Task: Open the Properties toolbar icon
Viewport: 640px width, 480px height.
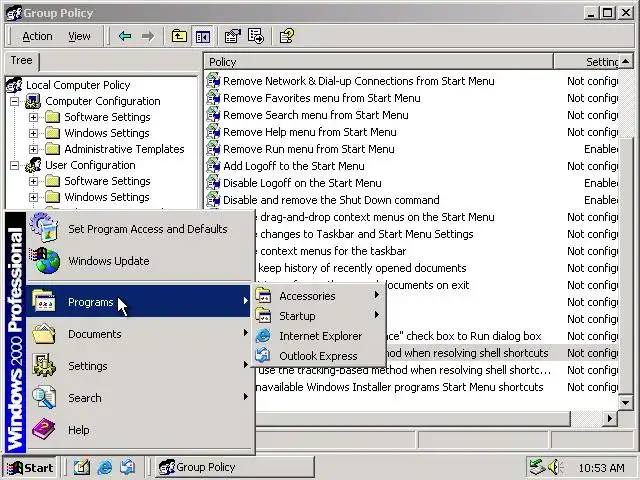Action: [x=233, y=36]
